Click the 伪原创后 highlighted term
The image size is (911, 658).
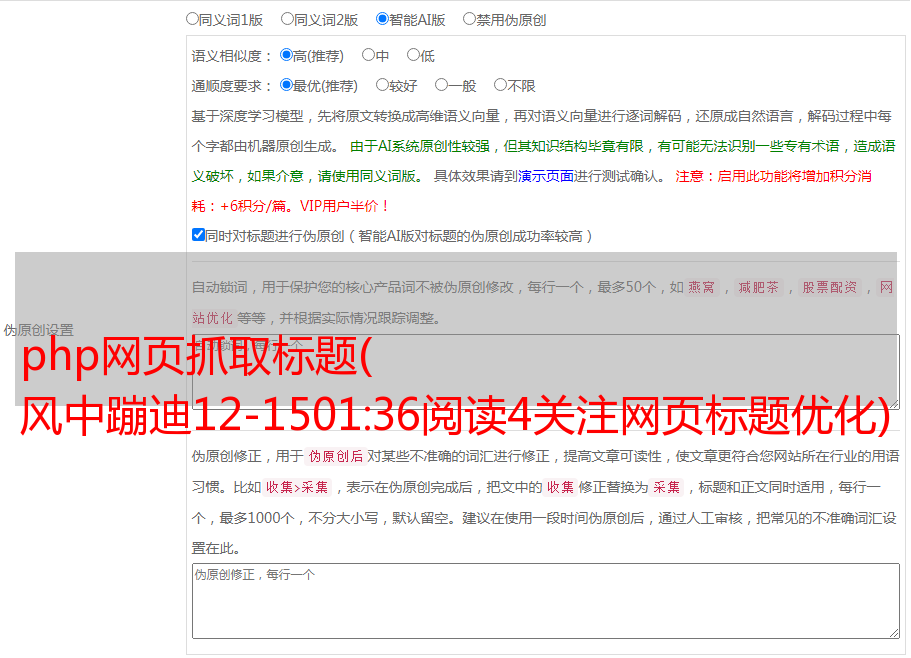[x=336, y=456]
